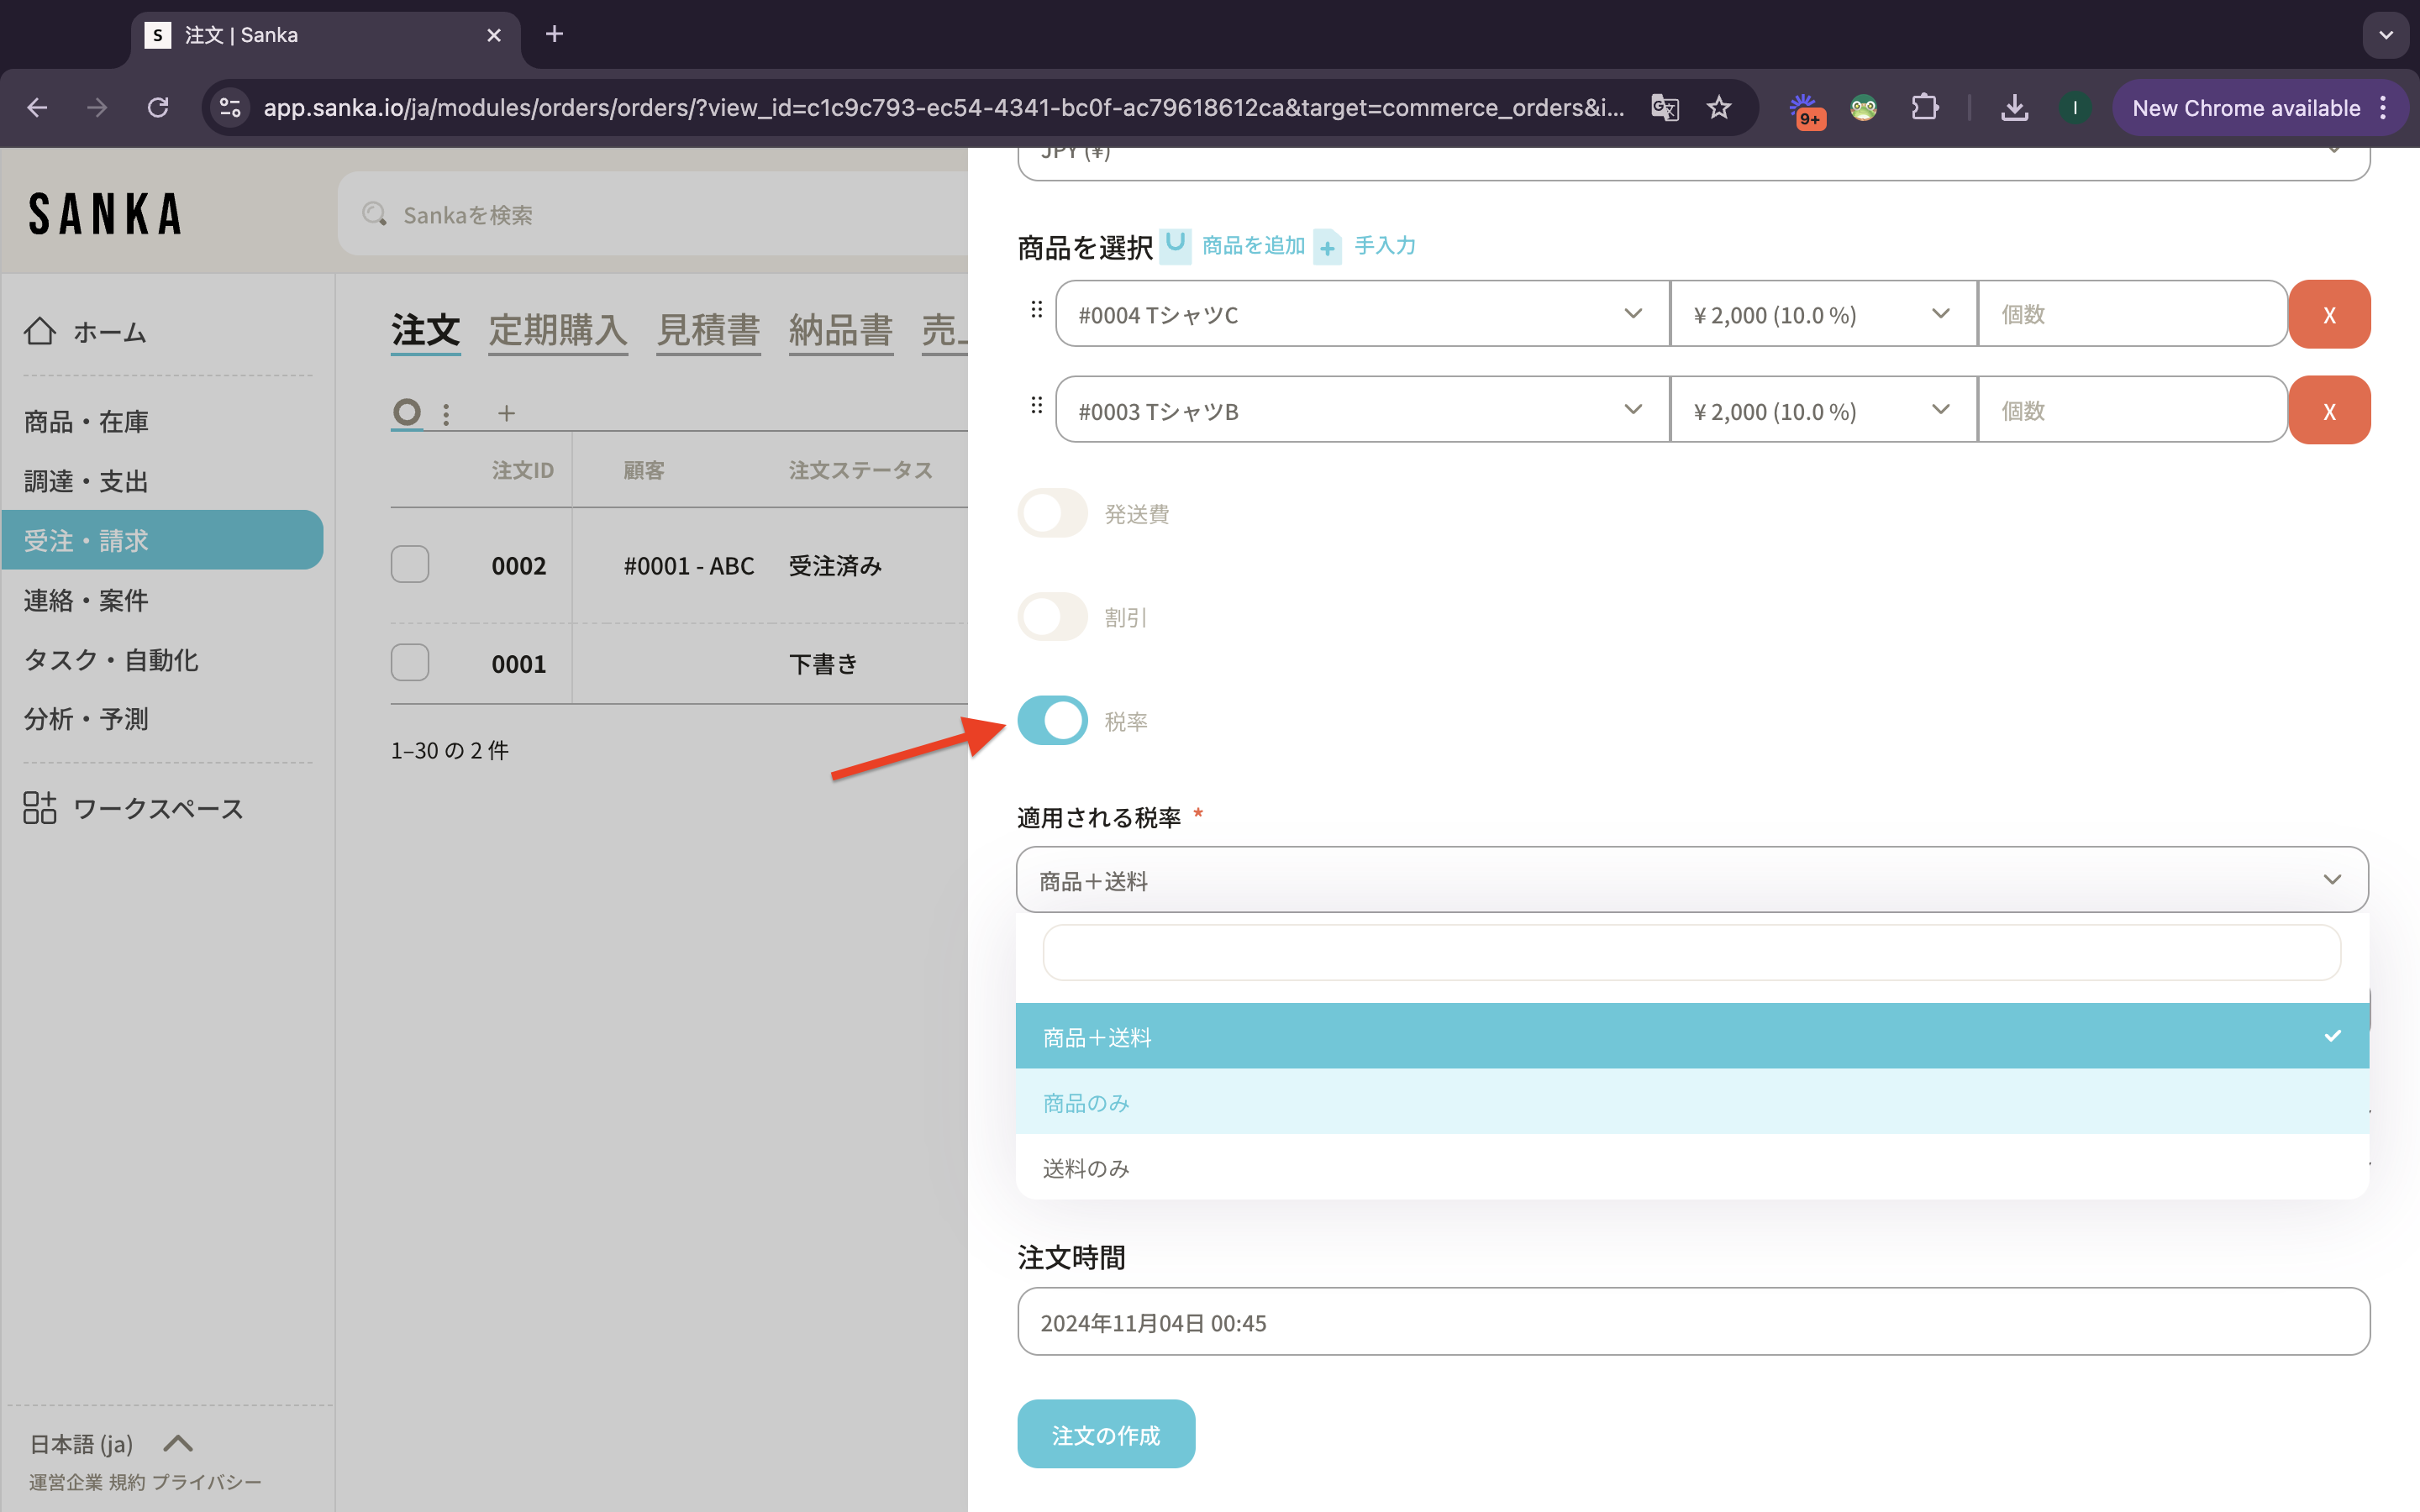Click the 商品を追加 add product link
This screenshot has height=1512, width=2420.
coord(1253,246)
